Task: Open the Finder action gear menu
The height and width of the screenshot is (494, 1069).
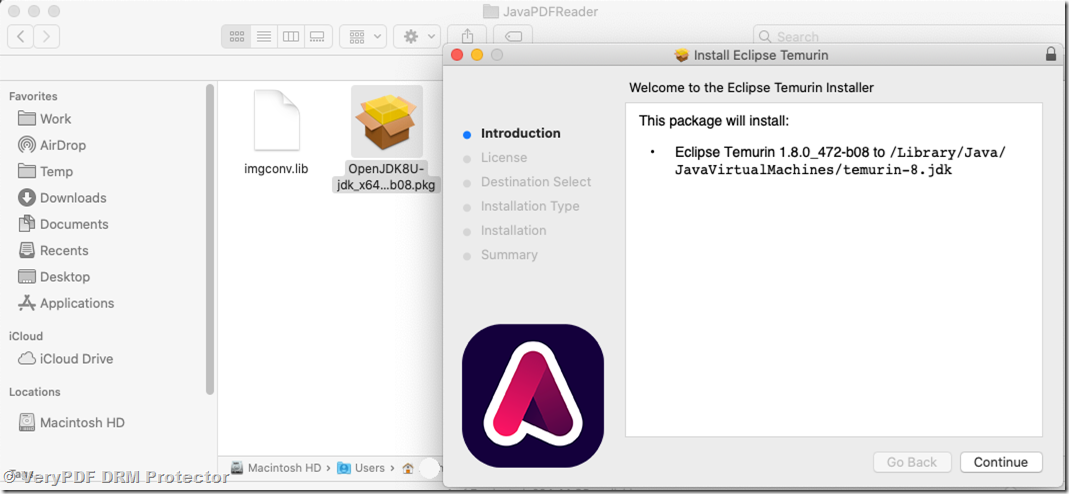Action: [x=417, y=36]
